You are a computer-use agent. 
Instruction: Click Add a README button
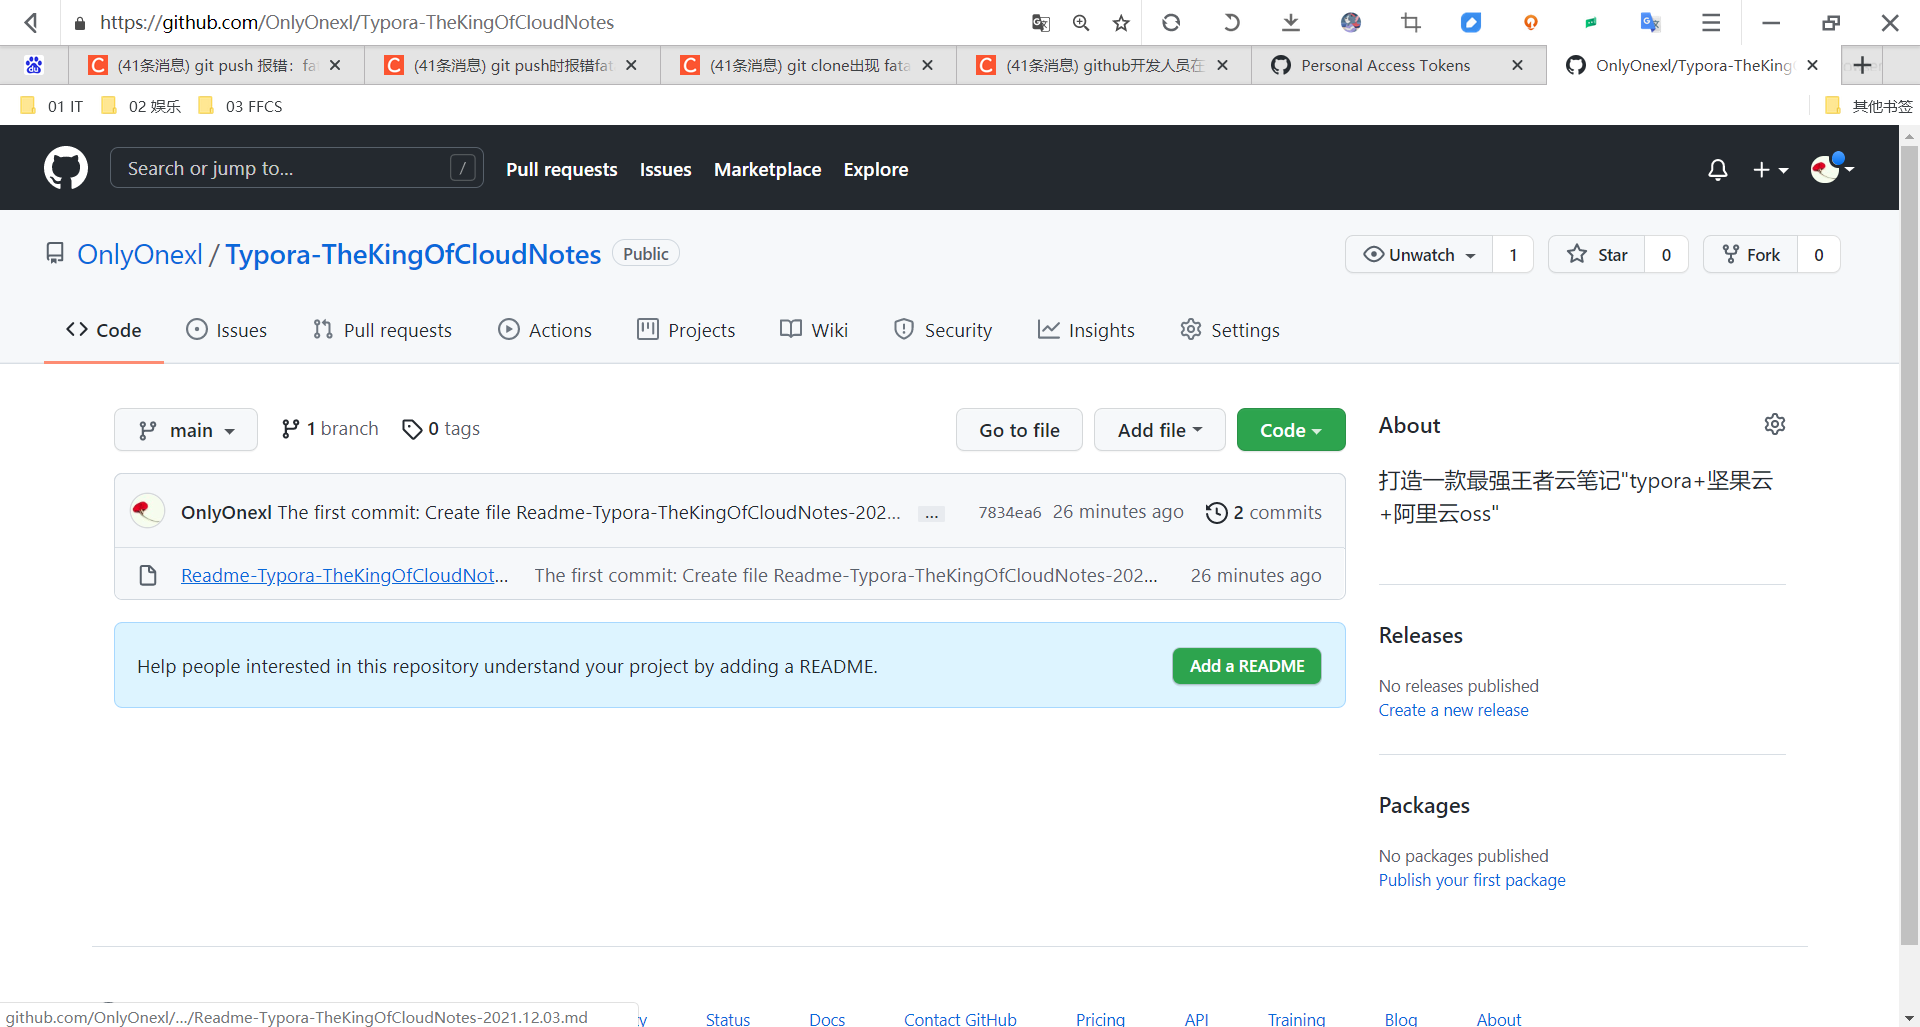point(1247,666)
